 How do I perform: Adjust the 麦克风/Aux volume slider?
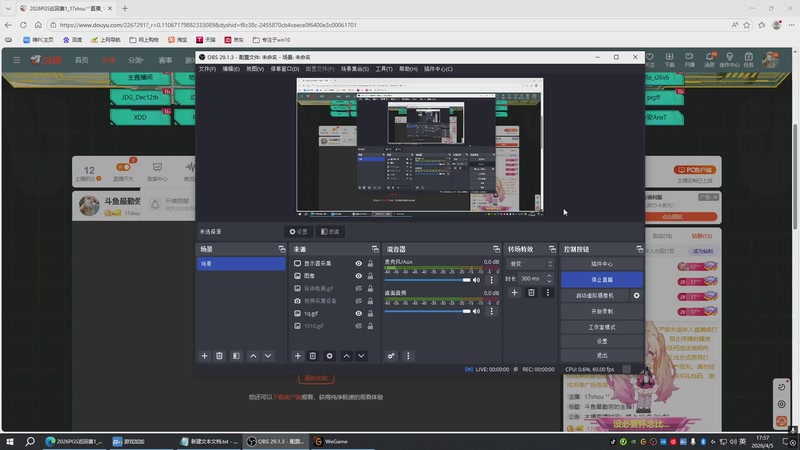[428, 280]
